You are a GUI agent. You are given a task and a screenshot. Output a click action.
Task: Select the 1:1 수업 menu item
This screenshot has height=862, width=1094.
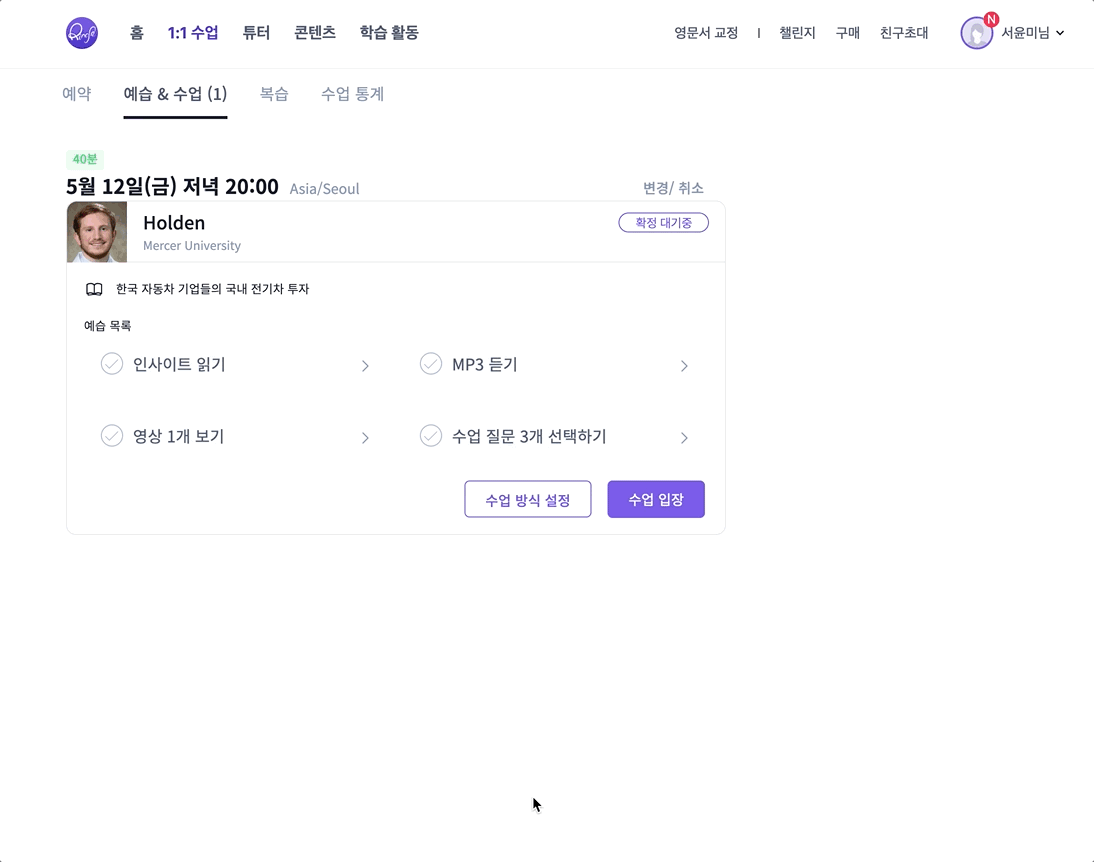pos(193,33)
